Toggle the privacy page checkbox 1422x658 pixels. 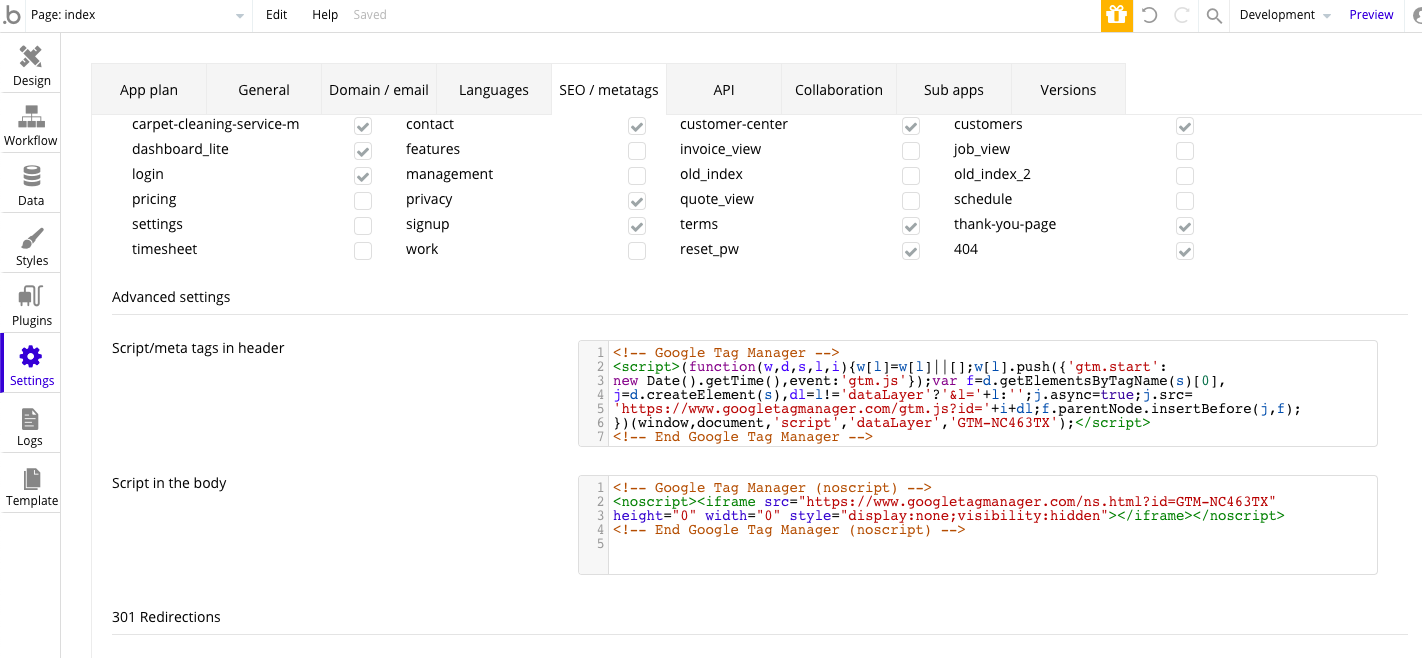[x=637, y=201]
